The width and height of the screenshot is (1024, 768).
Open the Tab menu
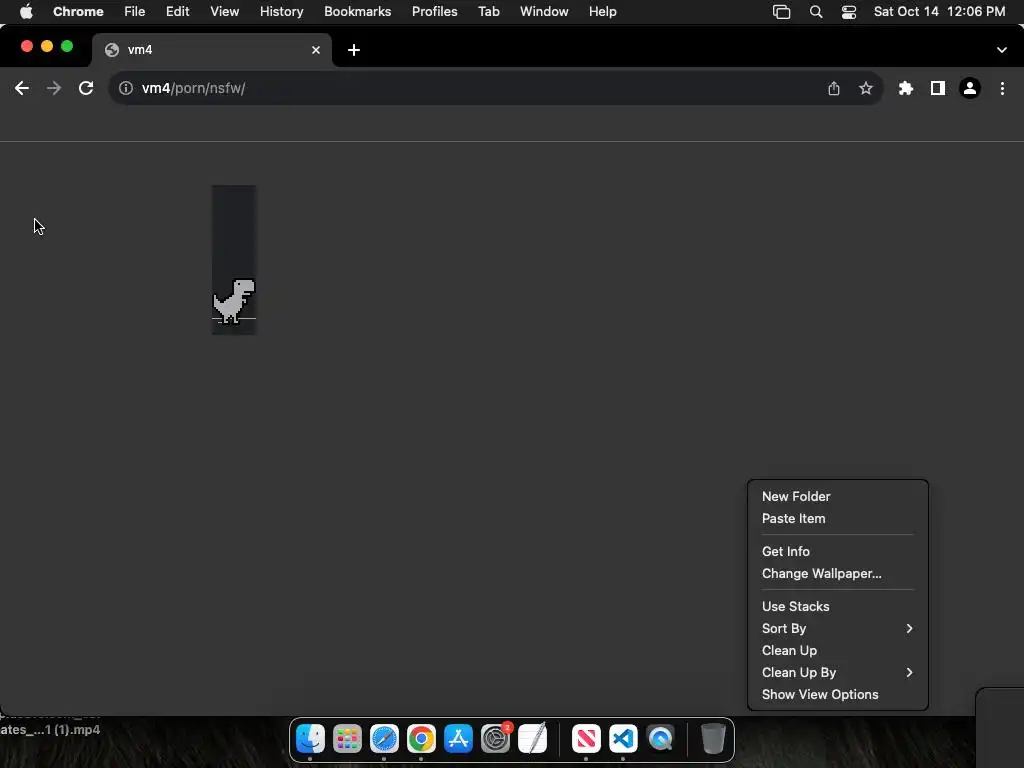point(489,12)
